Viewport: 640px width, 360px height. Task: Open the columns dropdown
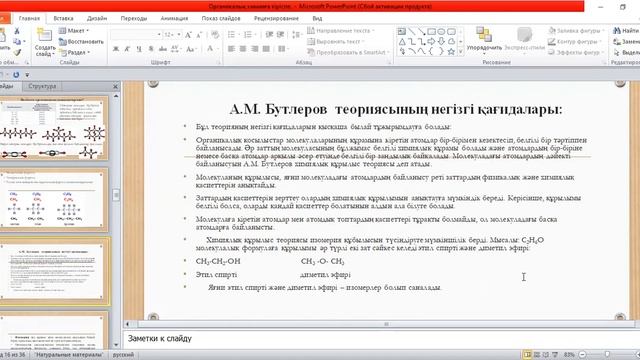pos(283,49)
